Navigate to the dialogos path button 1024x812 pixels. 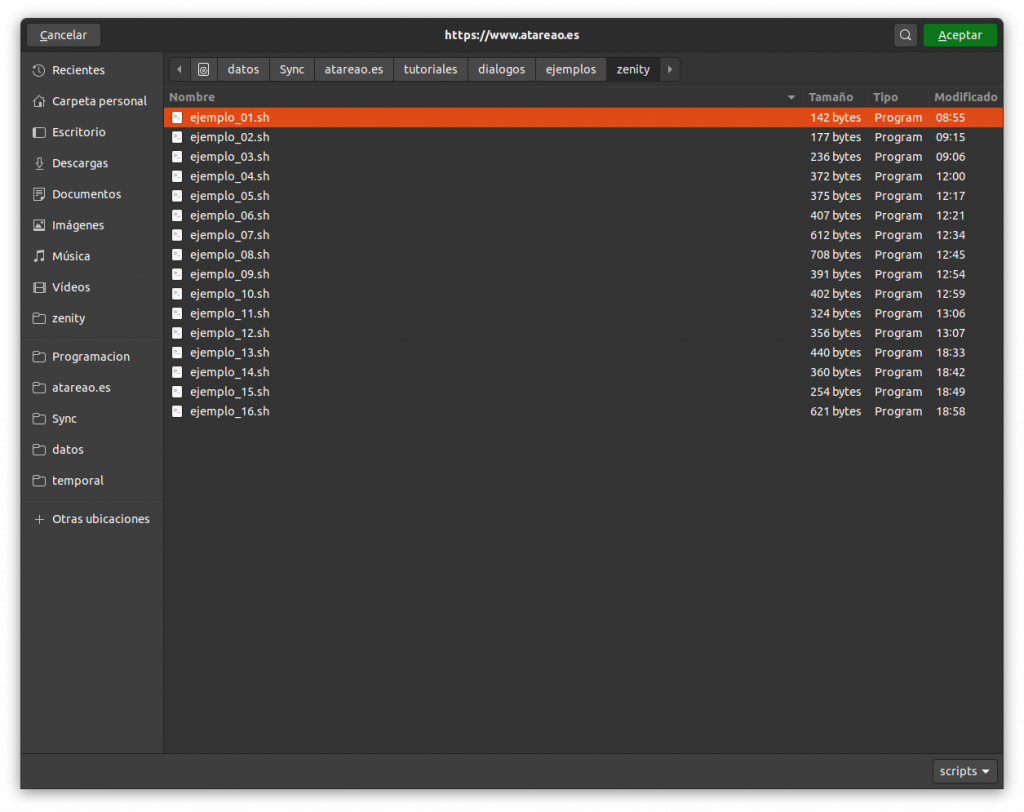pyautogui.click(x=501, y=69)
